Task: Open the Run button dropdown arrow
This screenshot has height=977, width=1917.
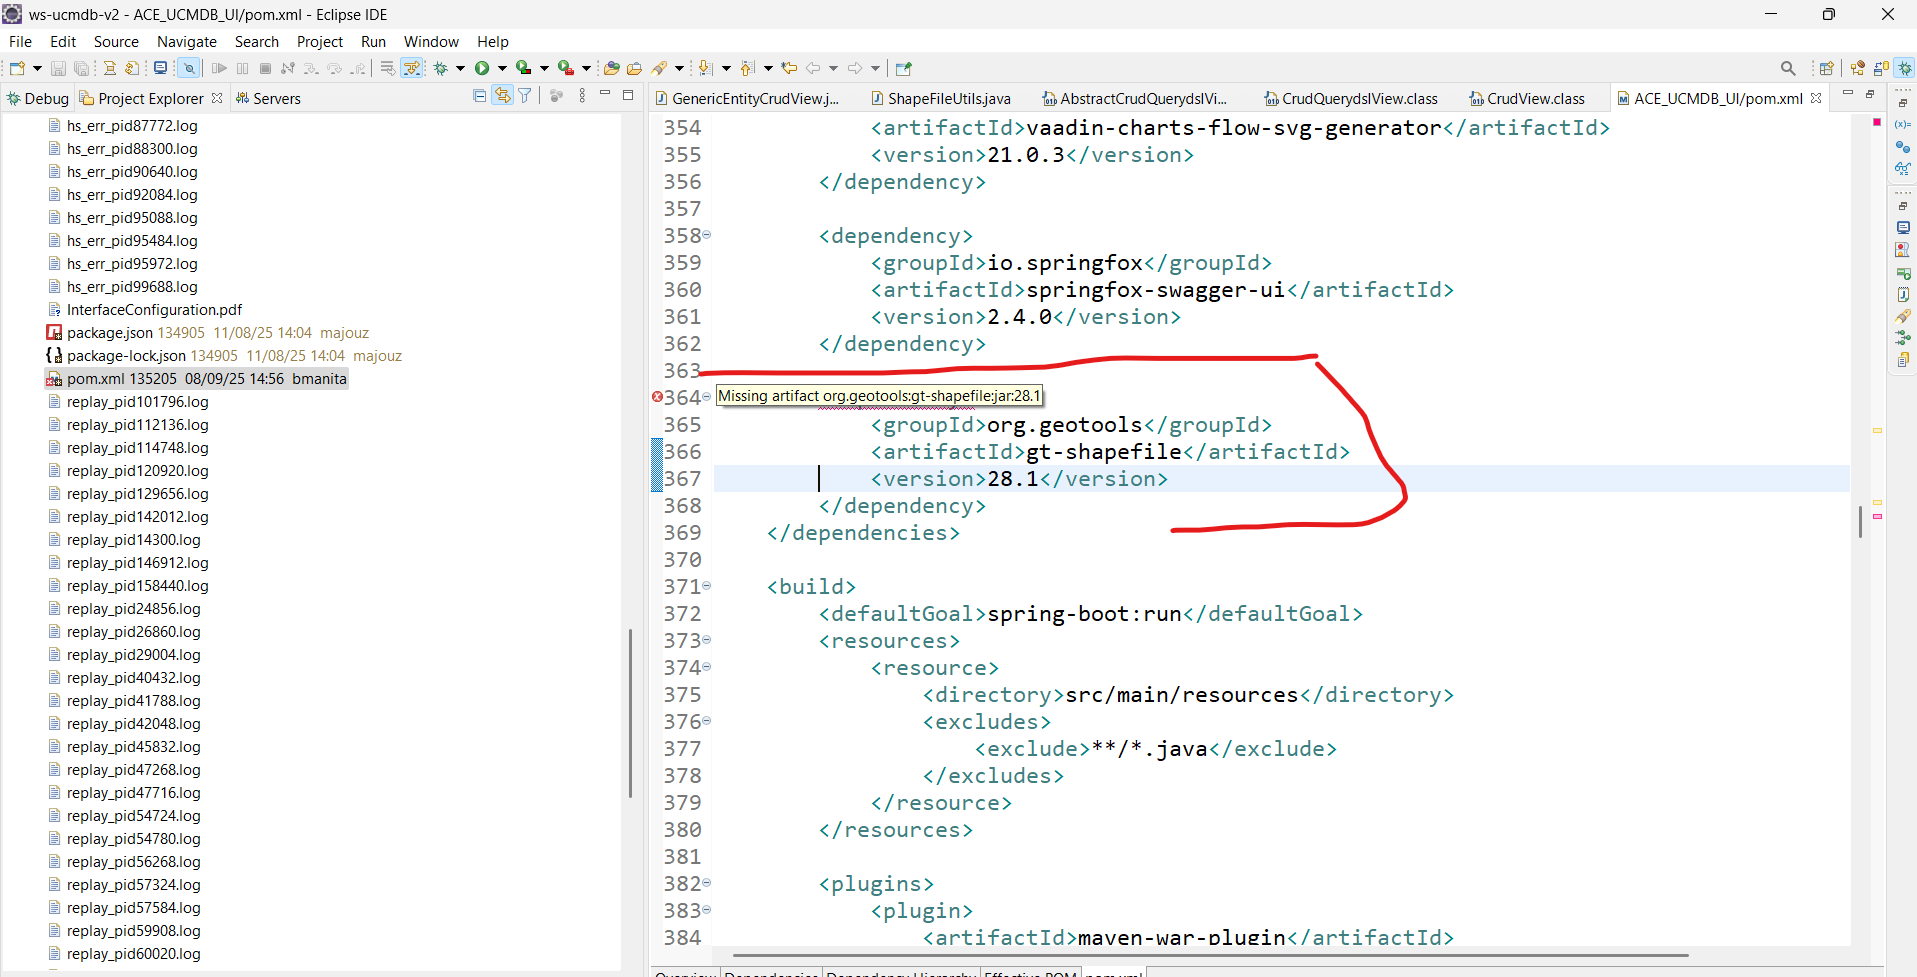Action: pos(500,68)
